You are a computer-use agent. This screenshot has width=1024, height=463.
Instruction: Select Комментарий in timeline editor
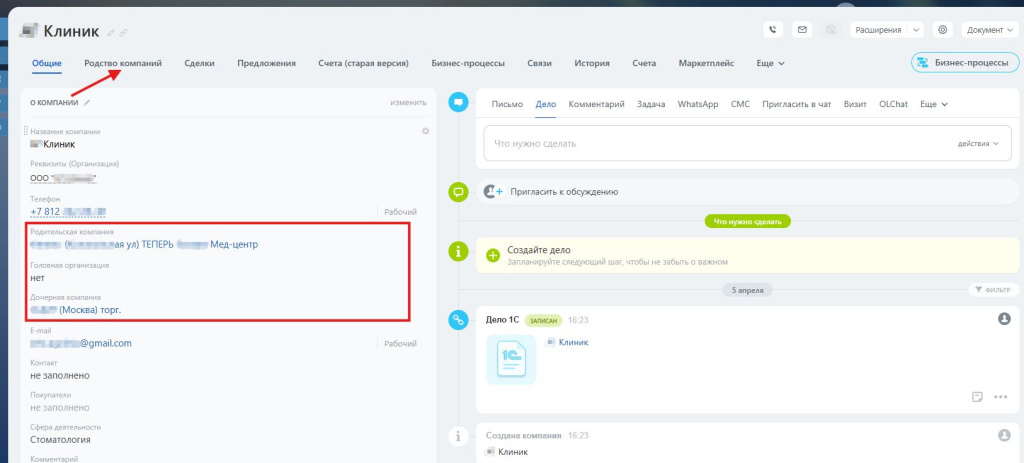(596, 104)
